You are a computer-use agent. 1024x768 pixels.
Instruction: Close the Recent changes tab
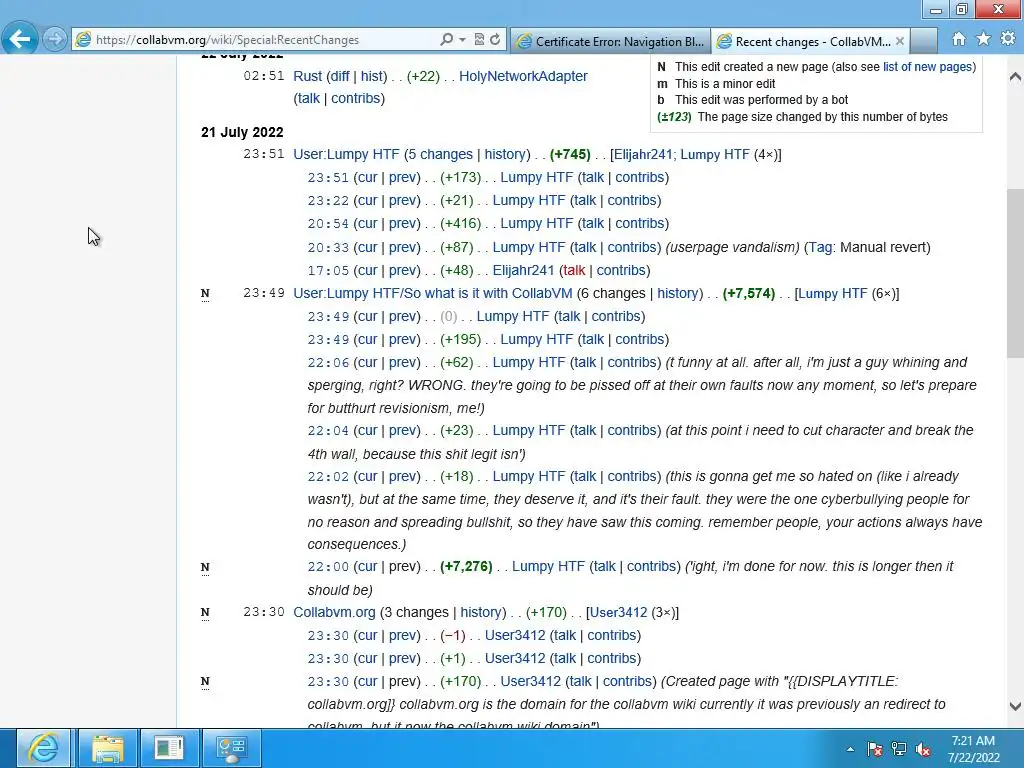pos(900,41)
